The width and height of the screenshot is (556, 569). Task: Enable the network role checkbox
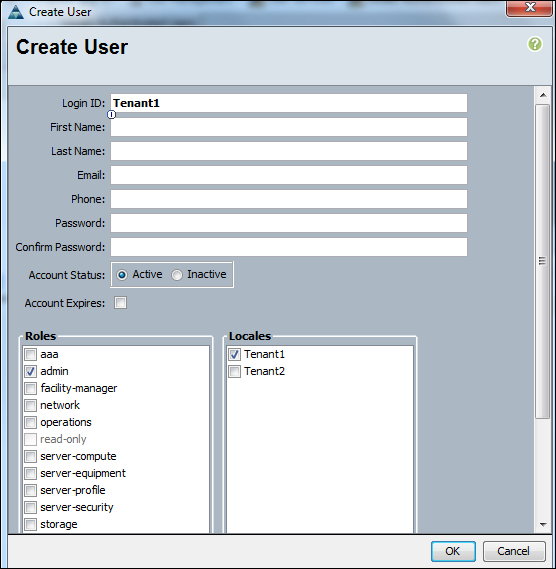[x=30, y=405]
